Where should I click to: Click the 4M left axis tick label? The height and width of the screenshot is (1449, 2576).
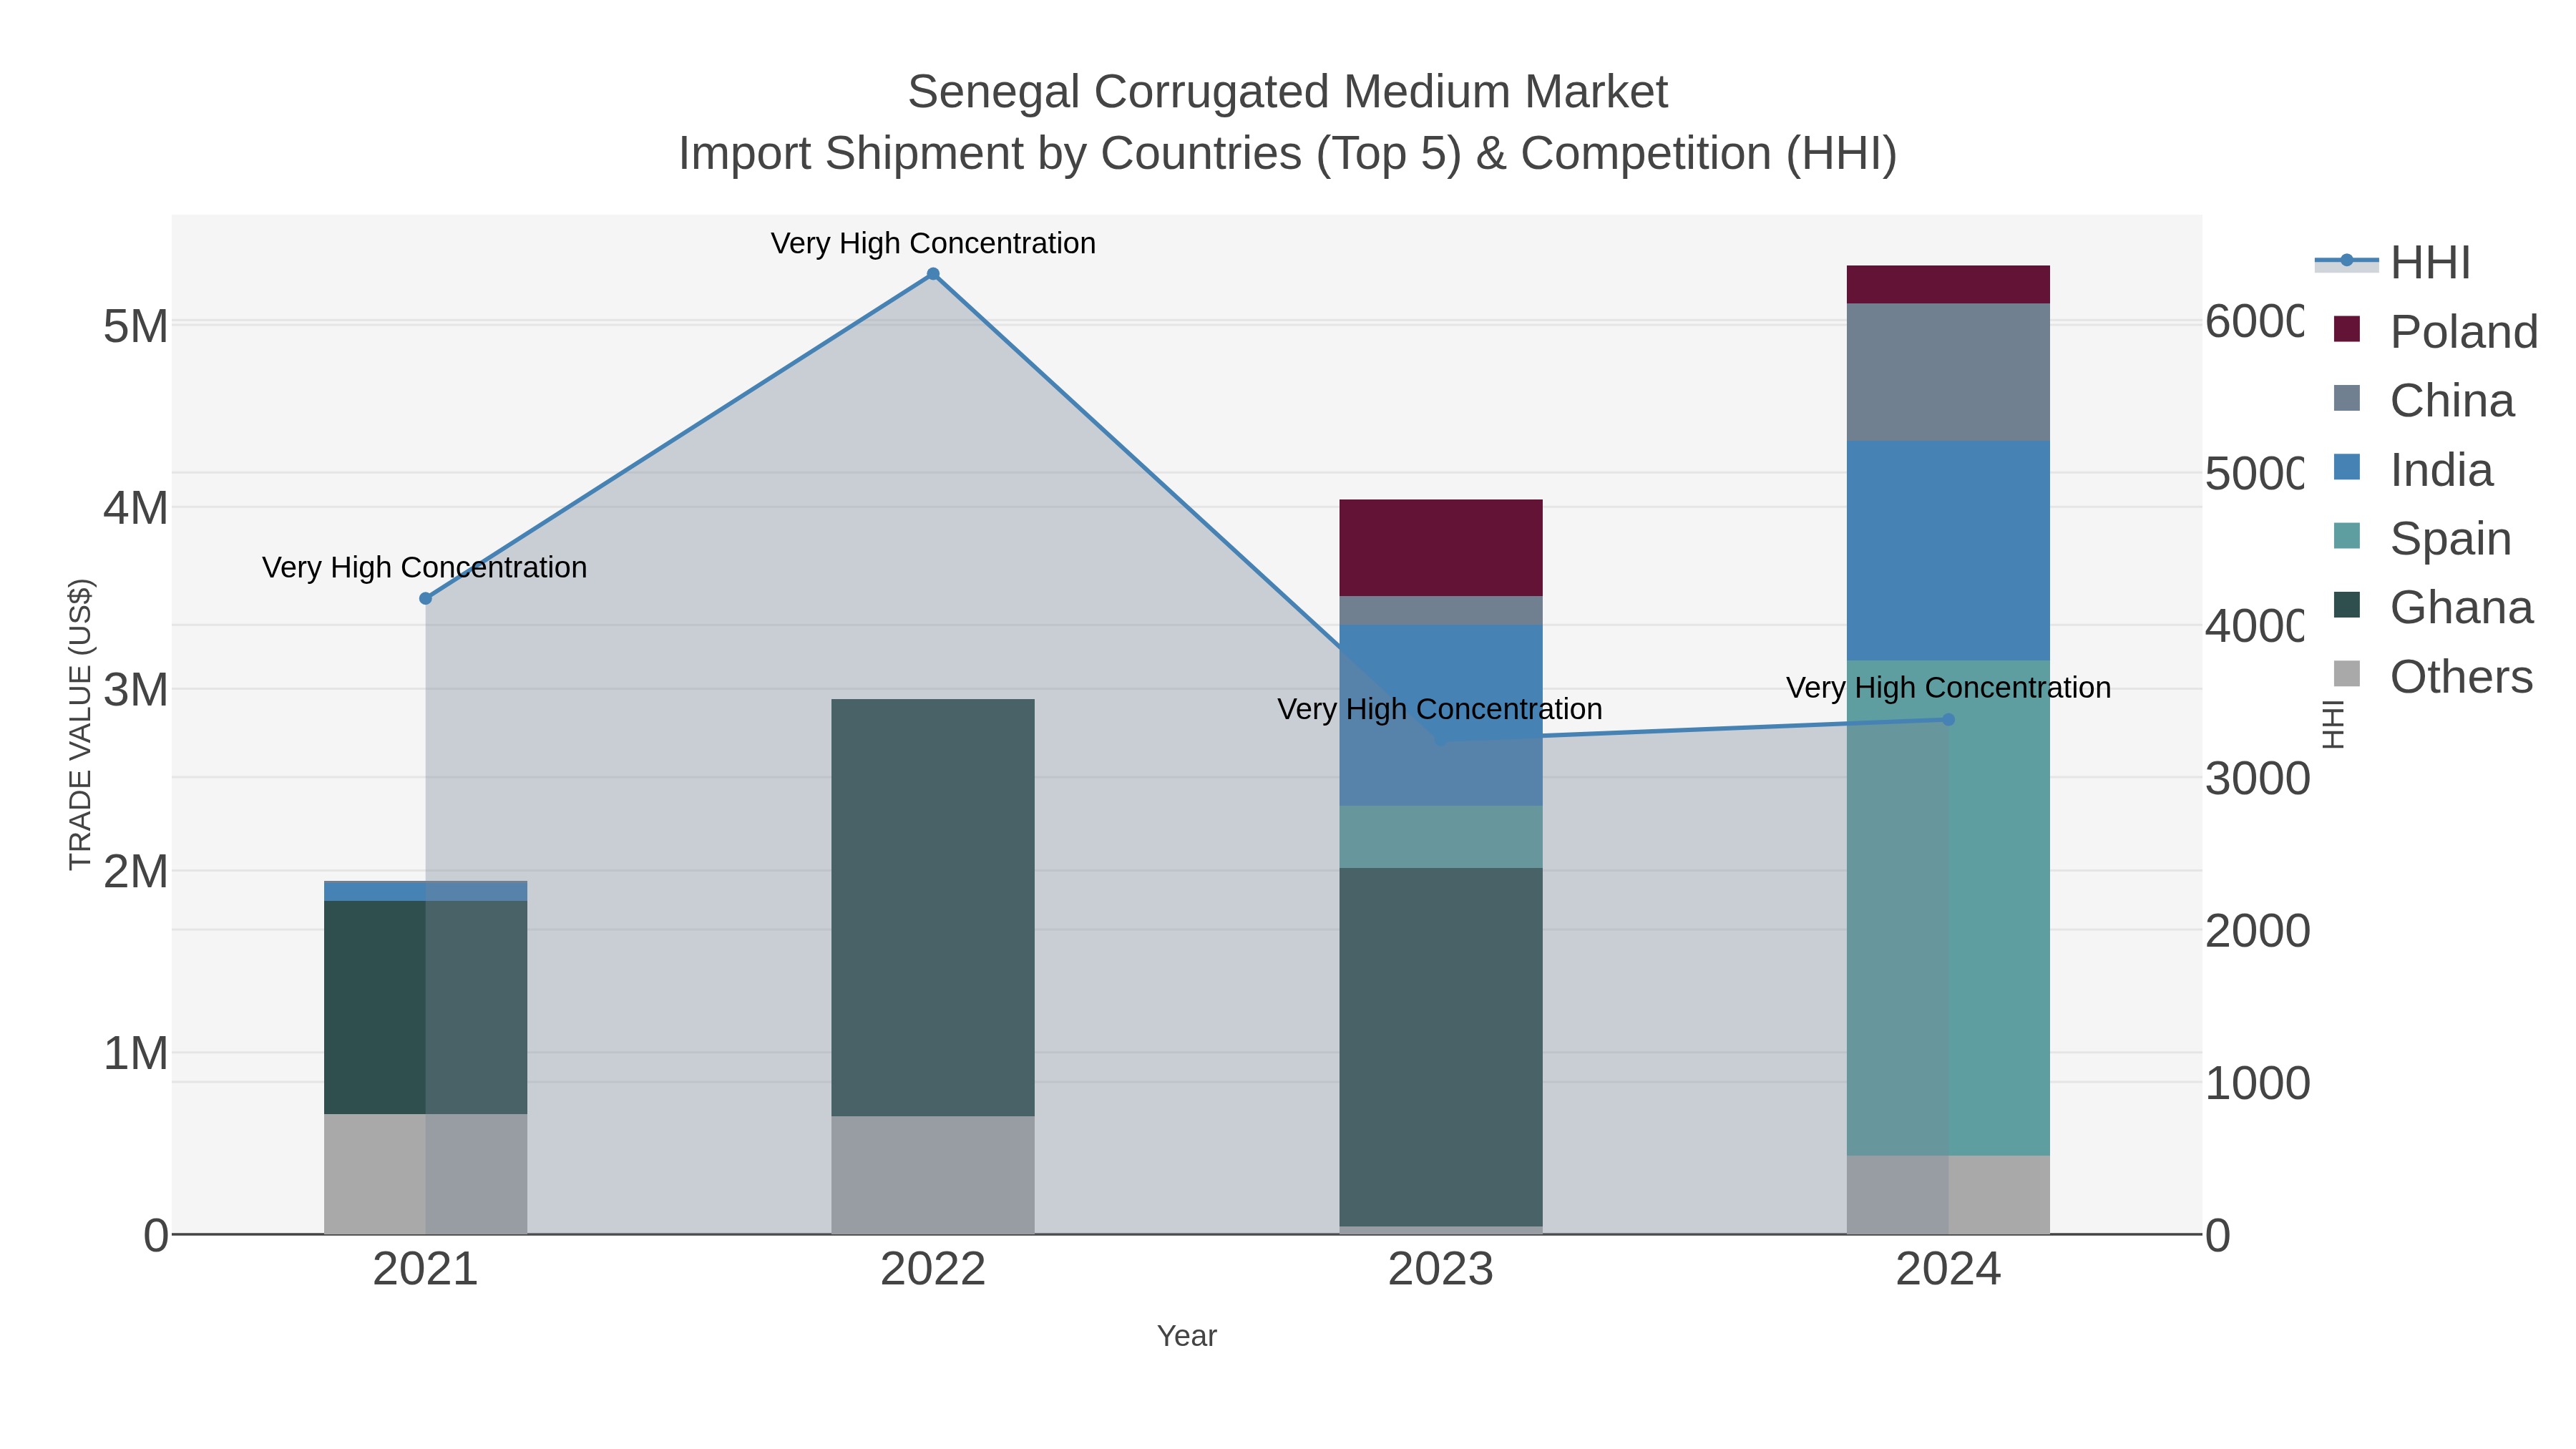pos(136,508)
